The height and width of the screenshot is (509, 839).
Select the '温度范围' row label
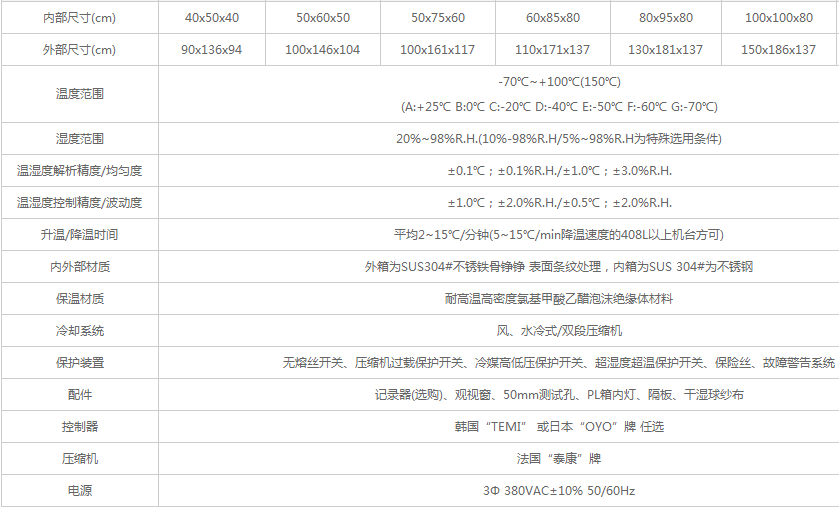click(x=80, y=94)
